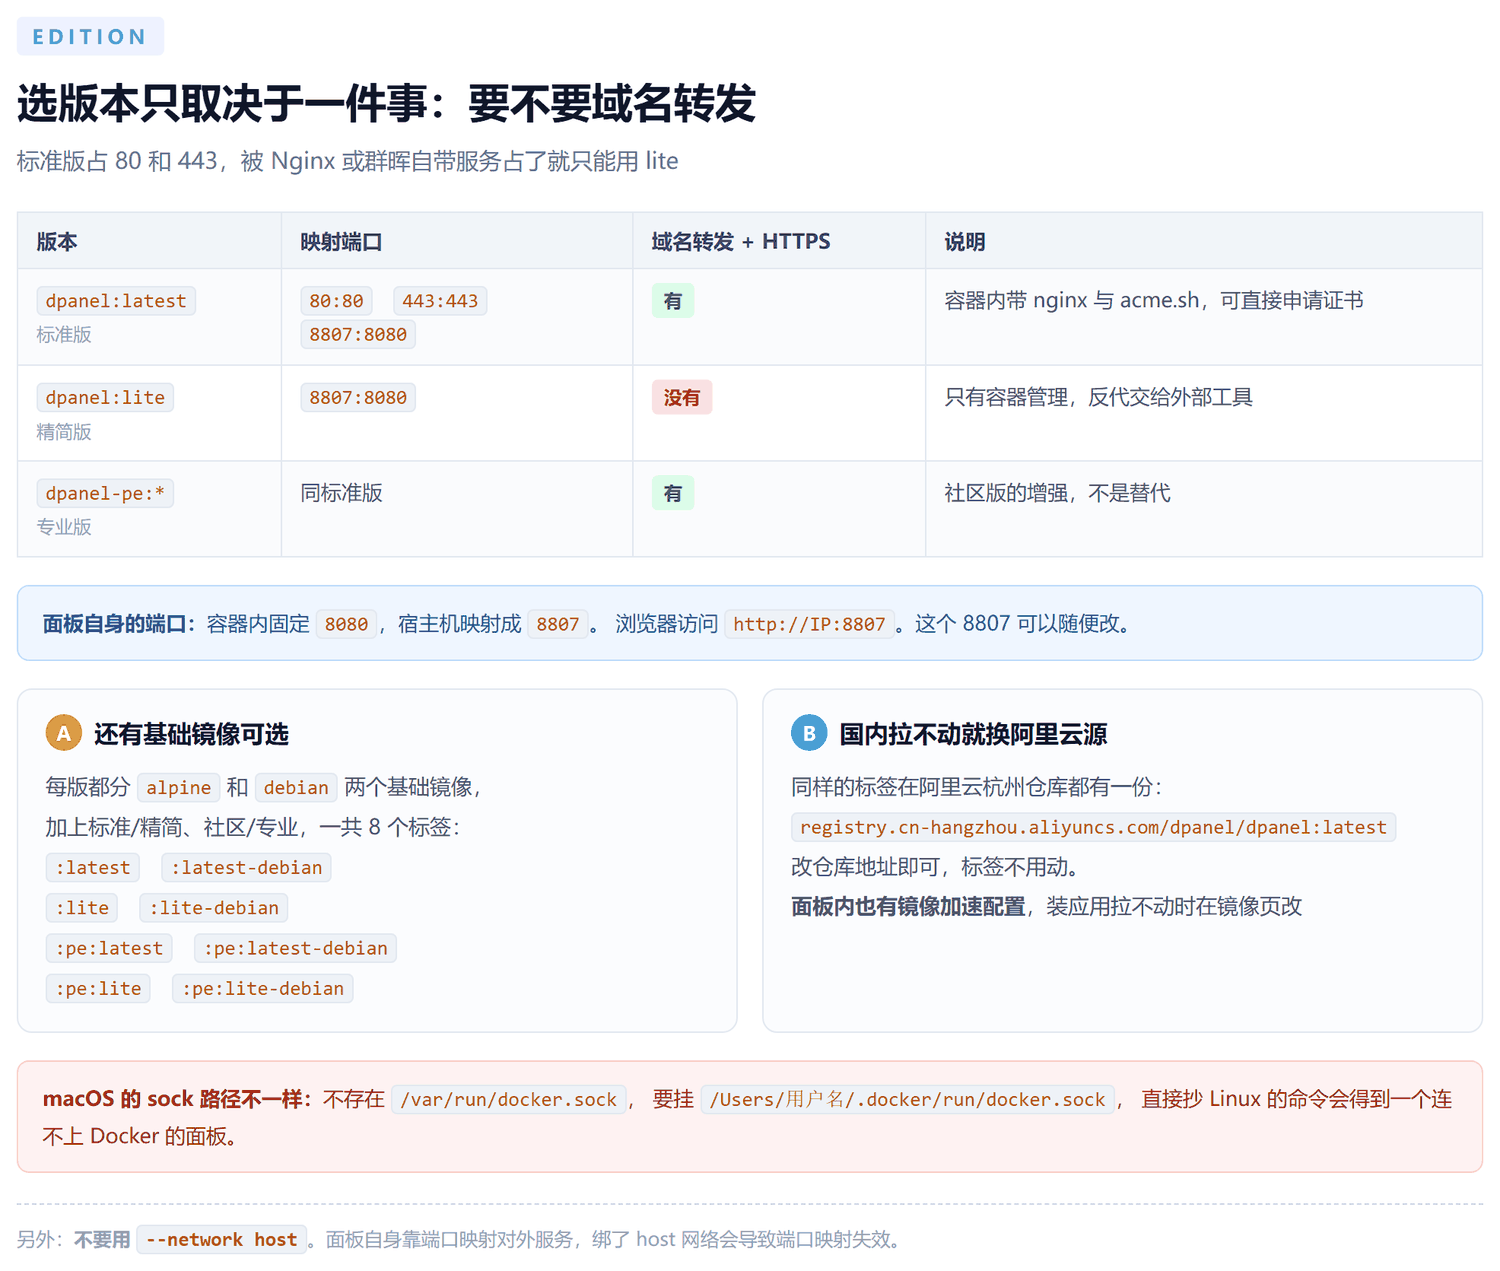Click the registry.cn-hangzhou.aliyuncs.com image address
The width and height of the screenshot is (1500, 1271).
(x=1093, y=827)
